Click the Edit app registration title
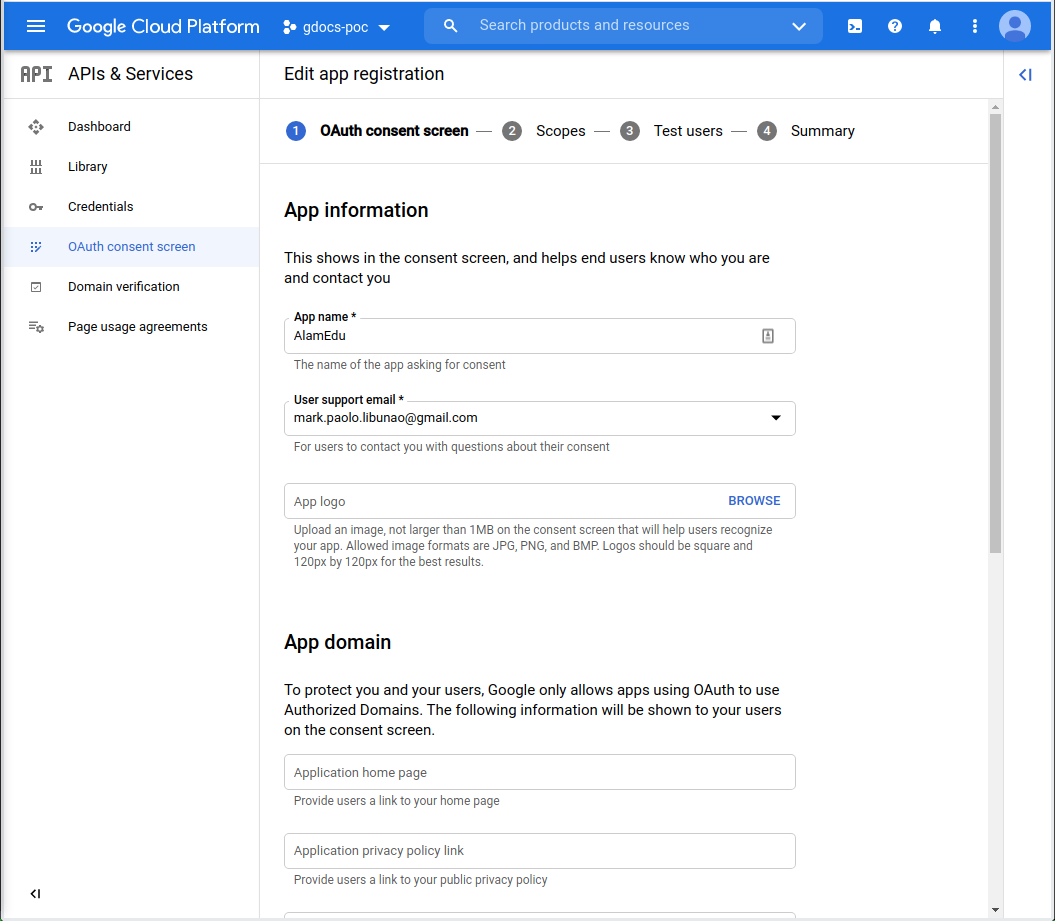The width and height of the screenshot is (1055, 921). pyautogui.click(x=364, y=74)
